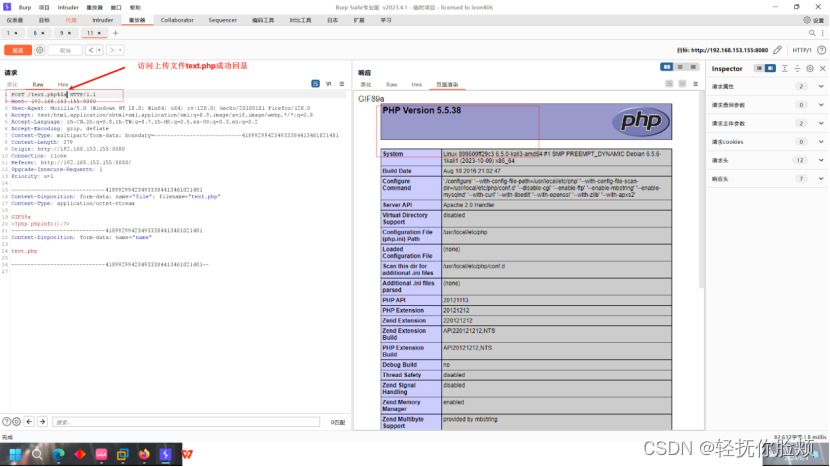Focus the request search input field
830x467 pixels.
[186, 422]
